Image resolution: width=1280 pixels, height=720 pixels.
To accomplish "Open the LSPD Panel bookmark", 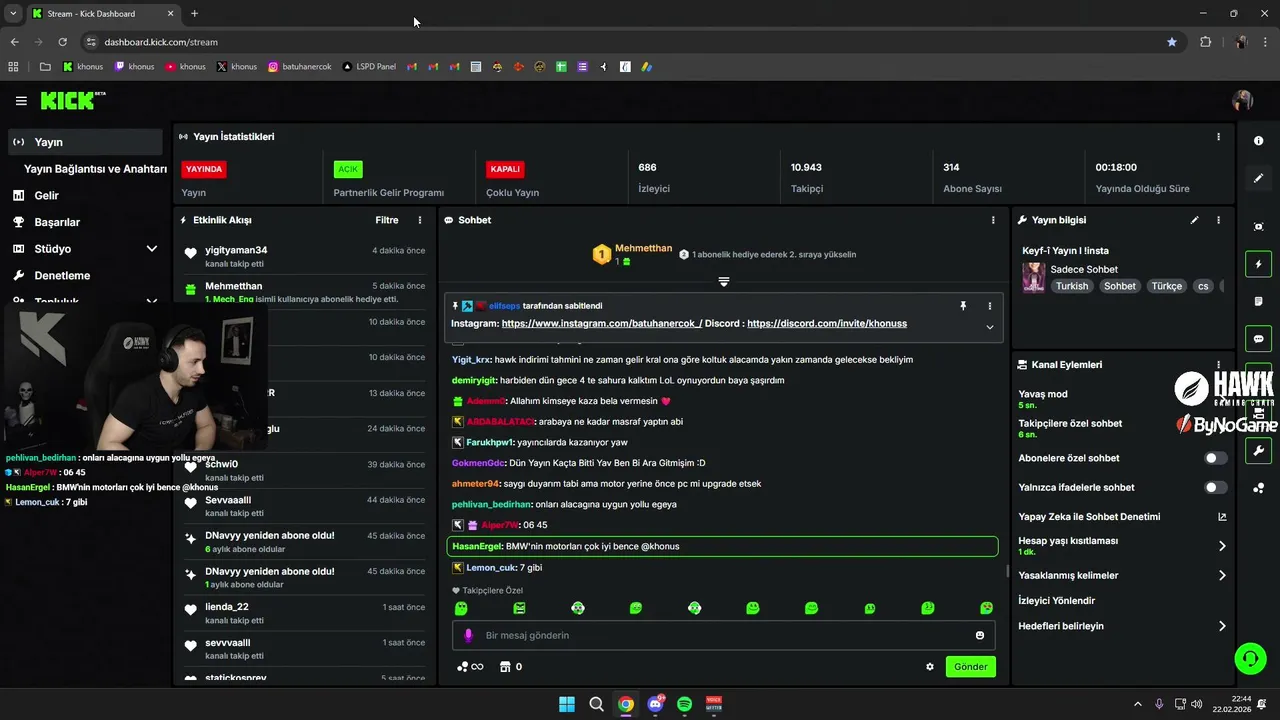I will tap(369, 67).
